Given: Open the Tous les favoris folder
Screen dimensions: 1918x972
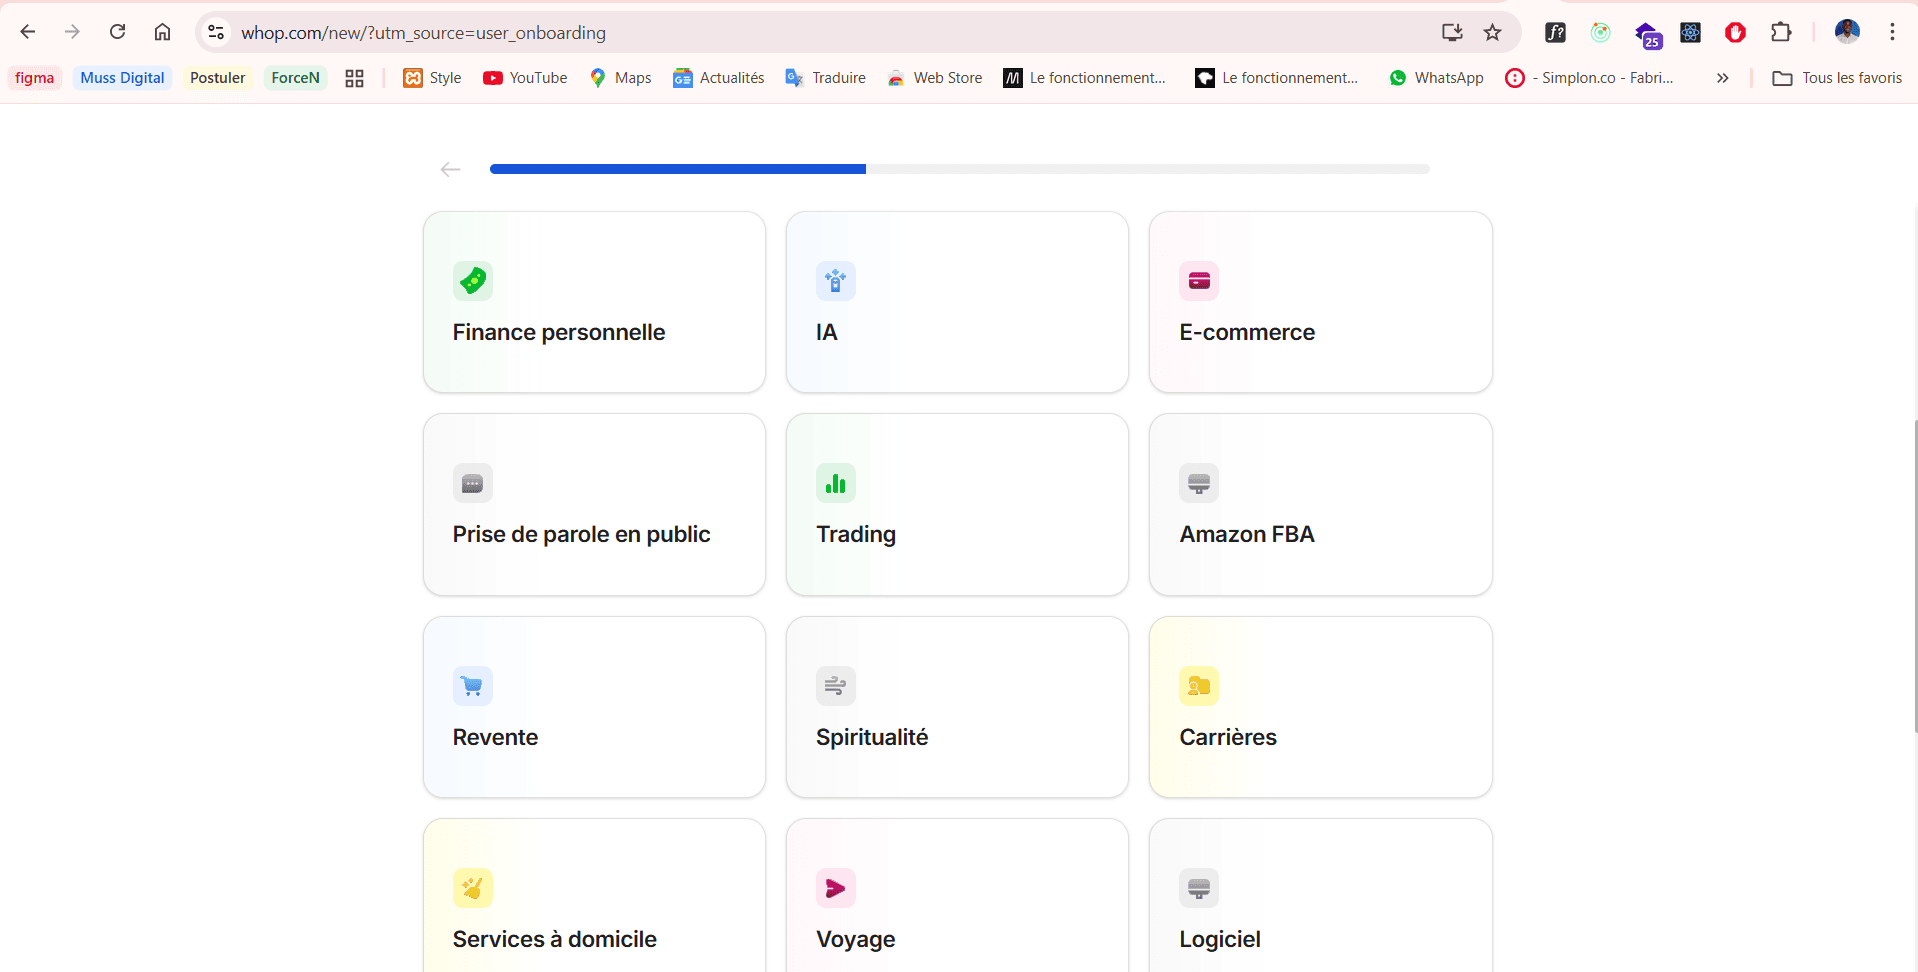Looking at the screenshot, I should tap(1838, 77).
